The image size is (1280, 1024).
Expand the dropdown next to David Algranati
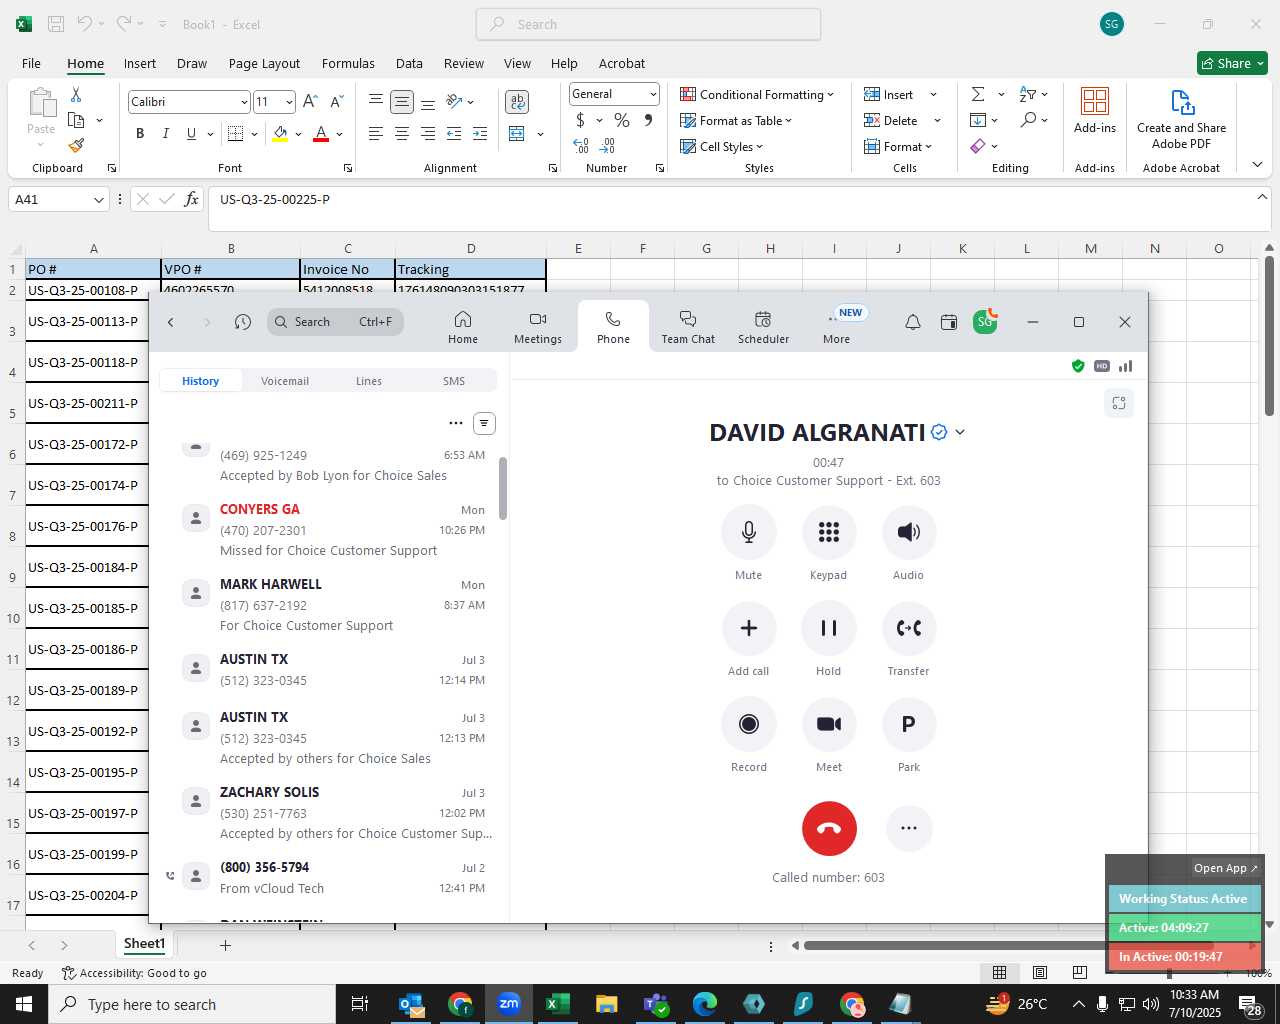click(960, 432)
